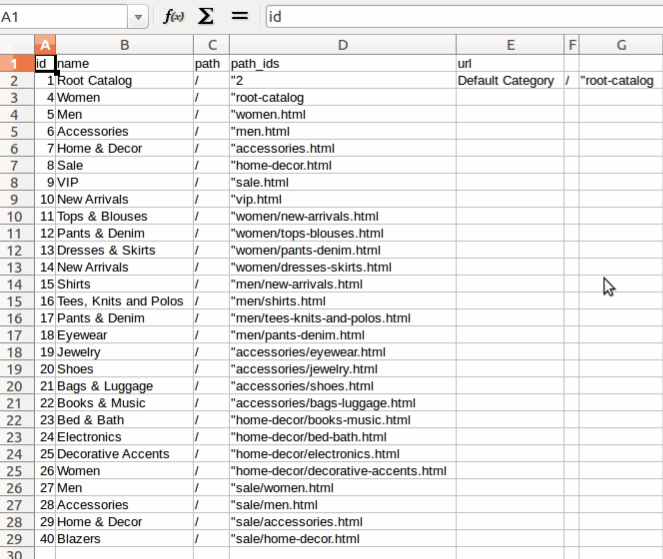The image size is (663, 559).
Task: Click the cell containing "vip.html
Action: (x=342, y=199)
